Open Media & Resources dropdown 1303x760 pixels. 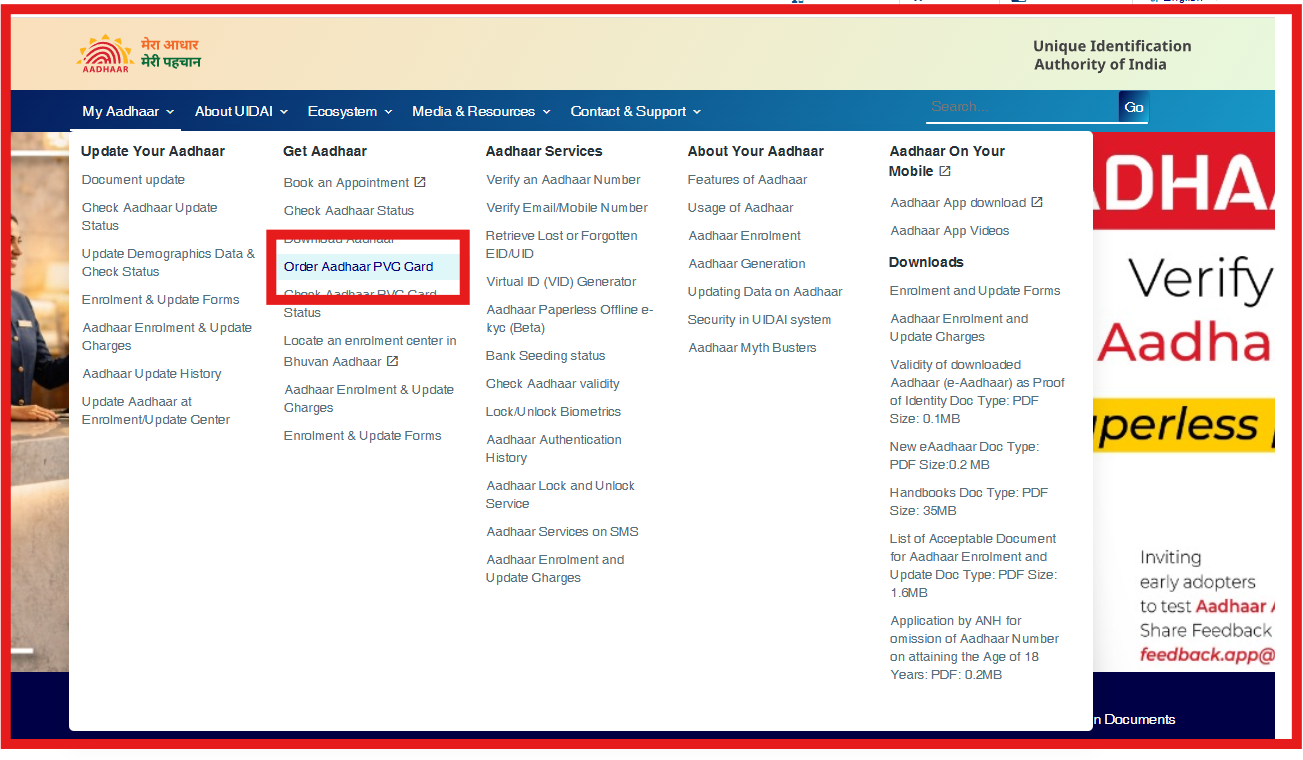coord(481,111)
